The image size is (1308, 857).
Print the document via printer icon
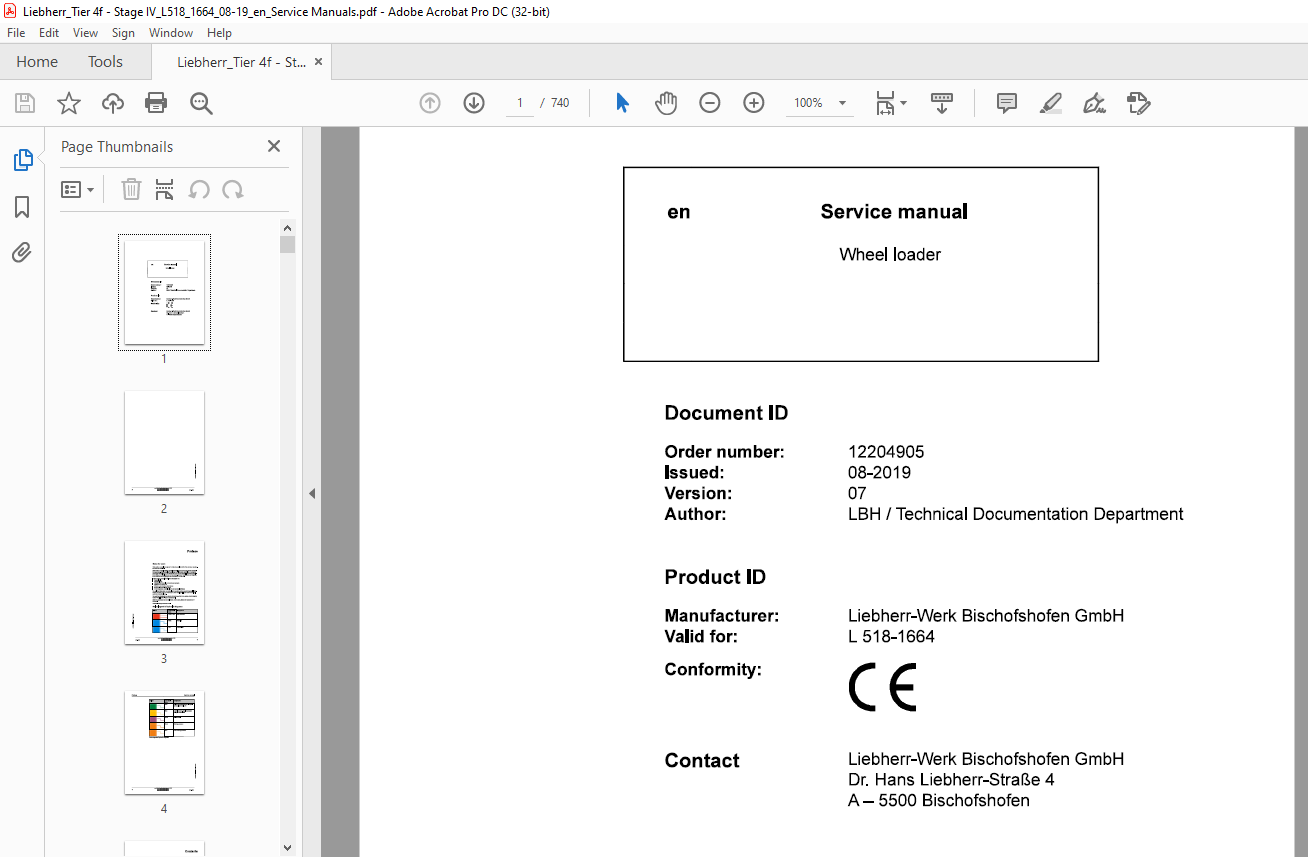[x=156, y=103]
